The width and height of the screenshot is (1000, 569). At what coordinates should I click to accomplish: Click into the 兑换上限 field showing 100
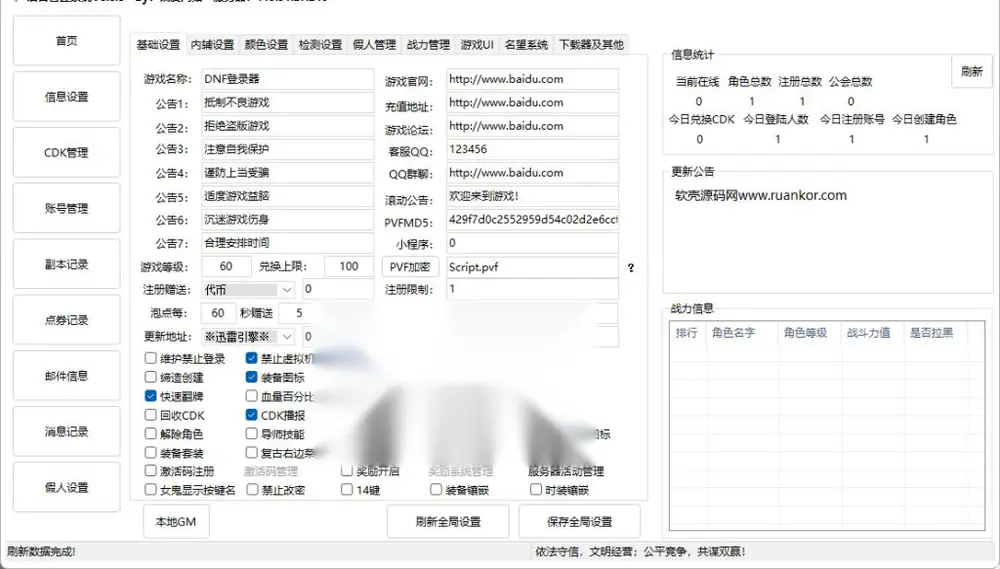[349, 267]
